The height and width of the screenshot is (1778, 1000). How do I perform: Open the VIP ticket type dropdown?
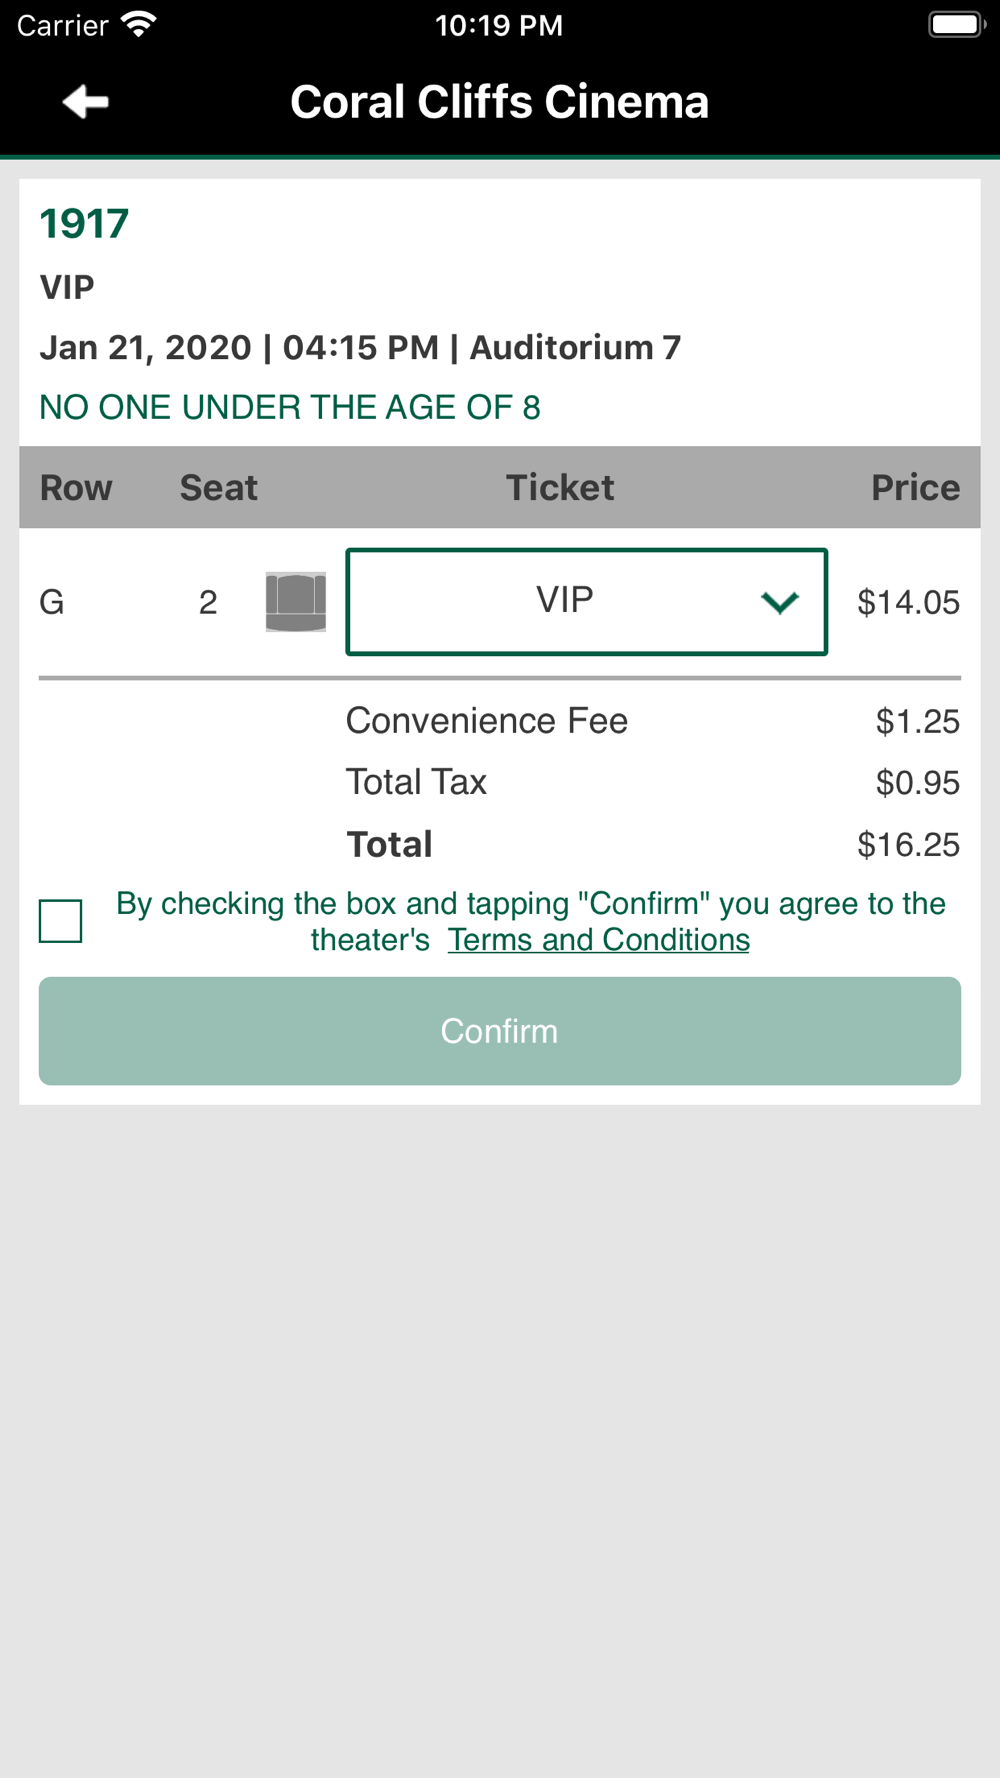pos(586,602)
